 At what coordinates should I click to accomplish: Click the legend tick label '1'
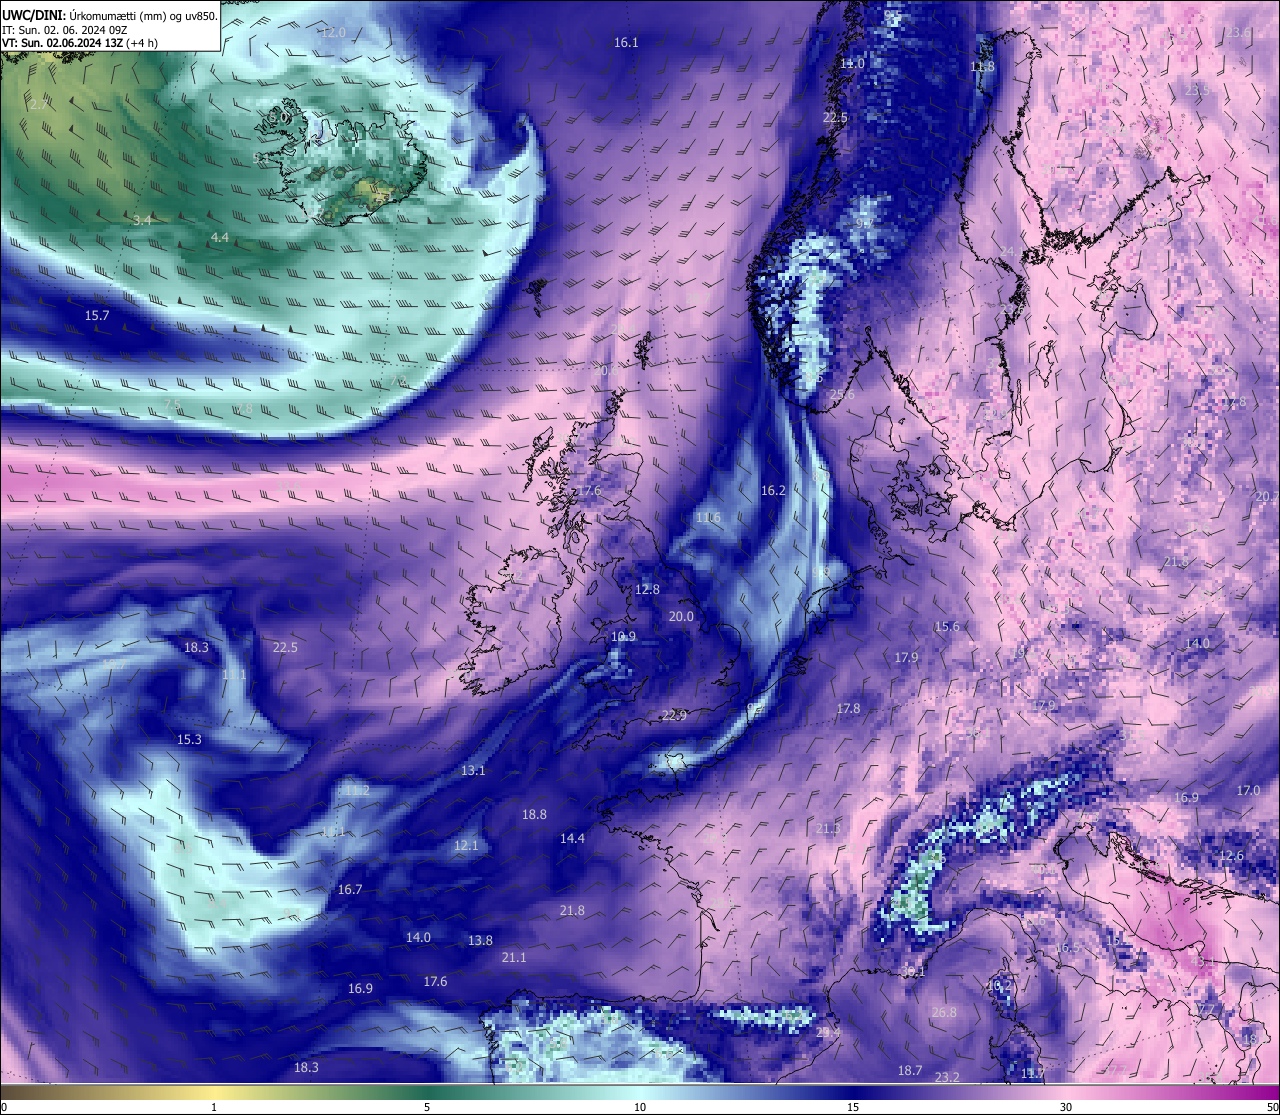(x=214, y=1107)
